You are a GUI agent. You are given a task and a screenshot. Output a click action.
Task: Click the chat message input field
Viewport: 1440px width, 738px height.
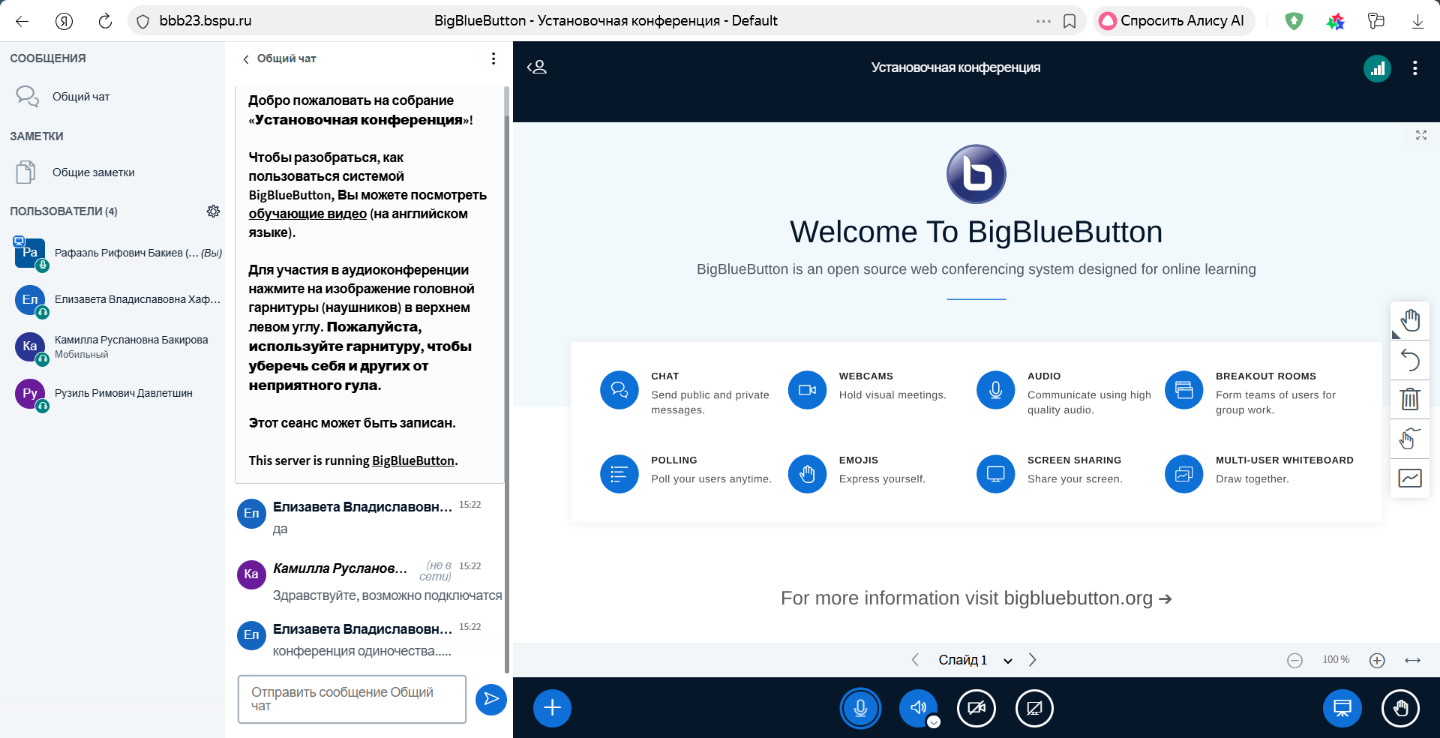352,698
